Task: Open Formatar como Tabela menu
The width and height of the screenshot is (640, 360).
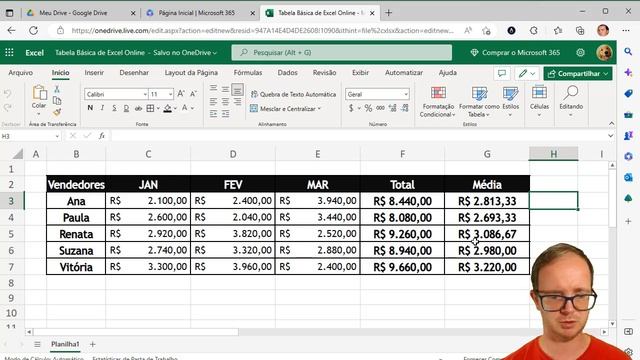Action: [479, 102]
